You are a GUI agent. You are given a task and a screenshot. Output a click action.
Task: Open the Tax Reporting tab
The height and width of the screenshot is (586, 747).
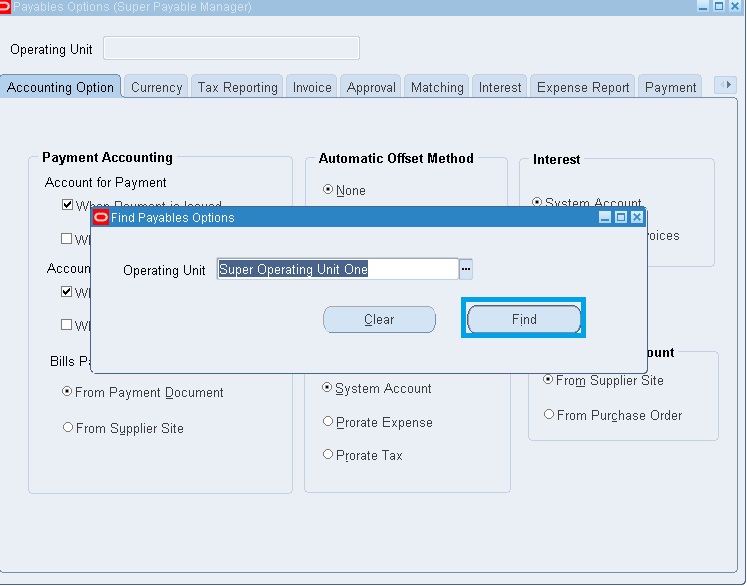(x=237, y=87)
